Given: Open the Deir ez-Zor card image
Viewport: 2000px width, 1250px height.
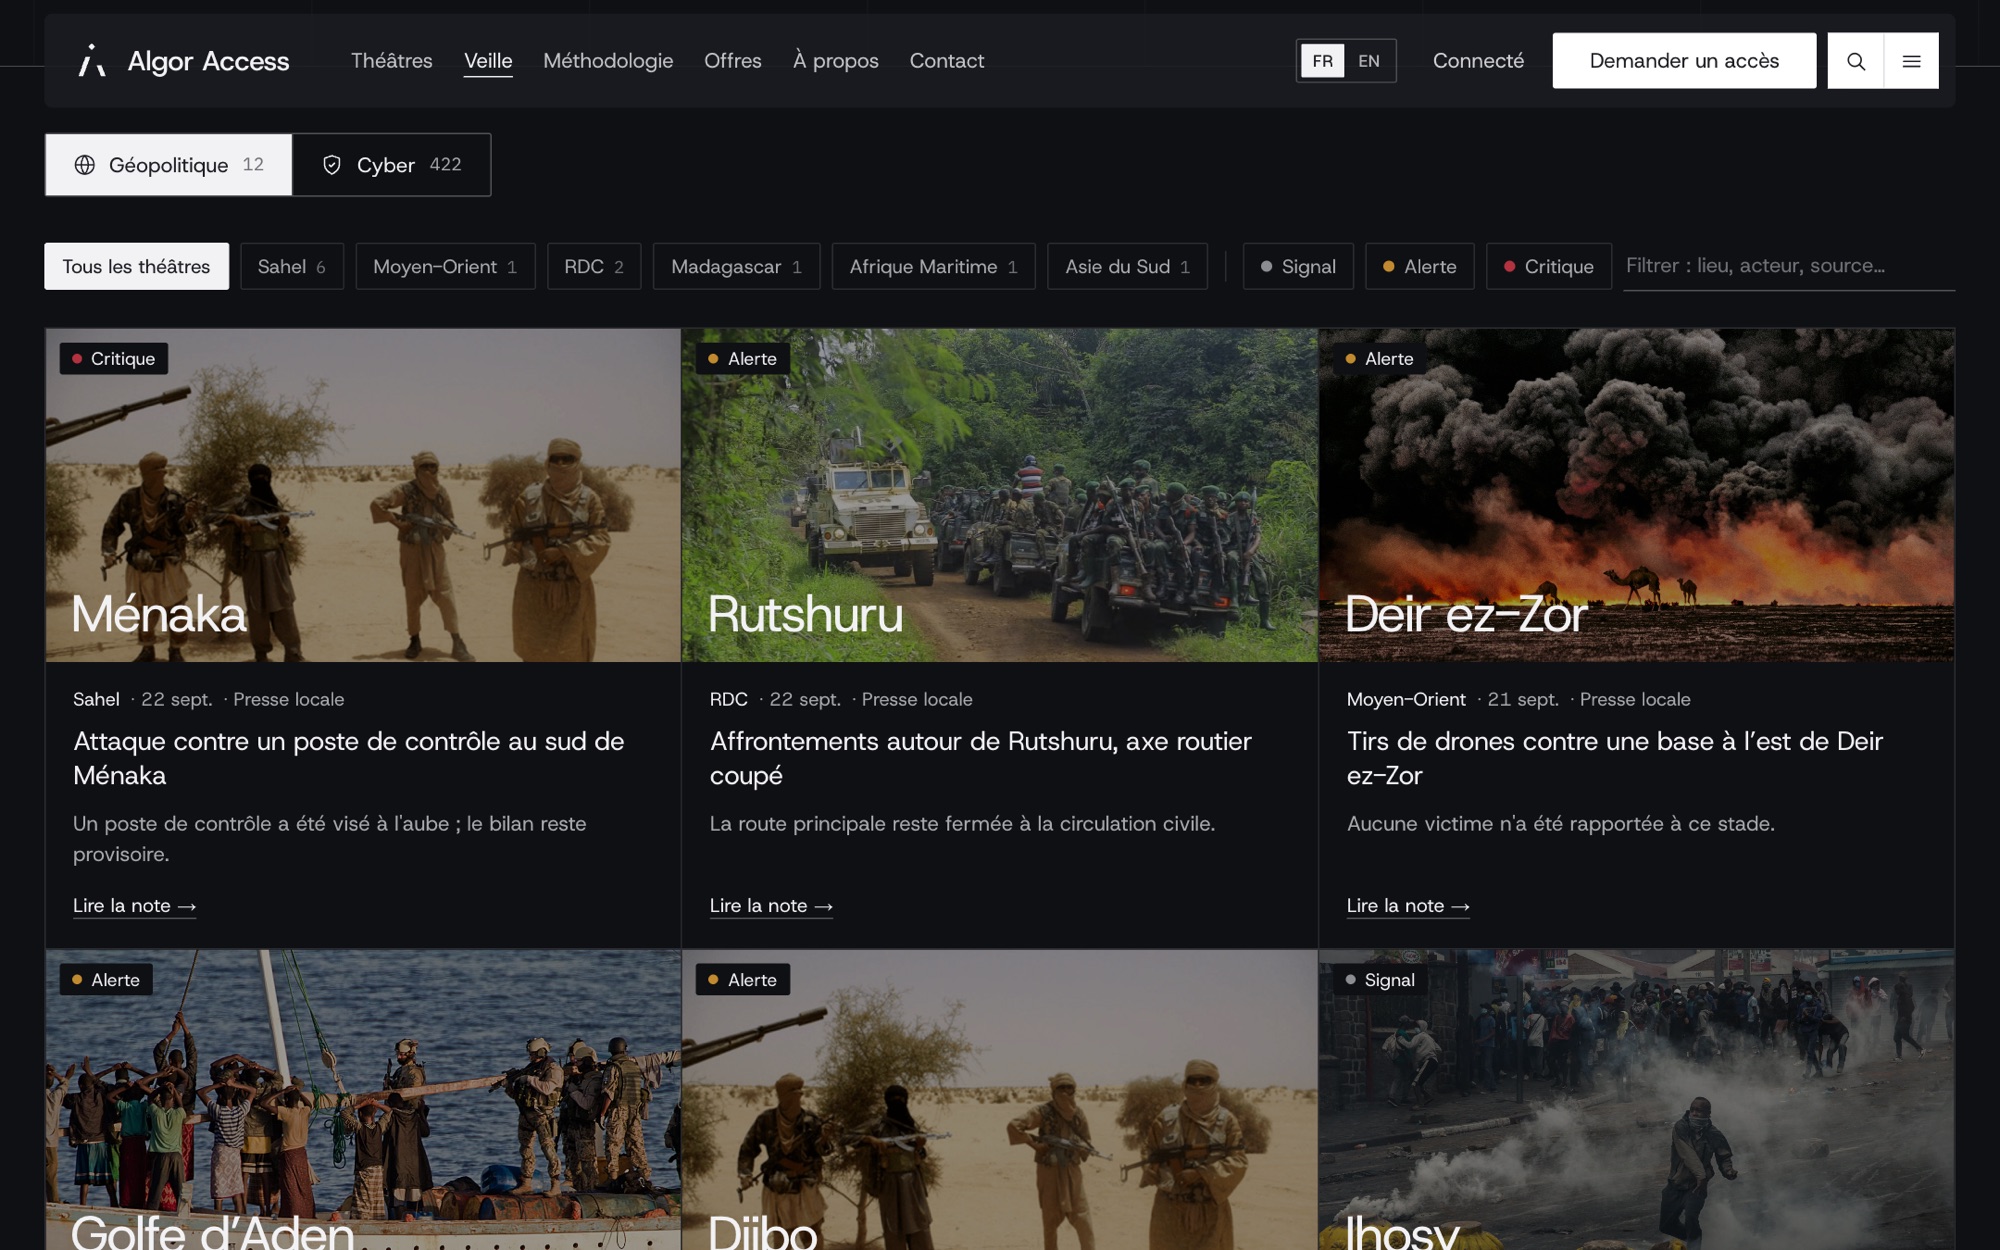Looking at the screenshot, I should tap(1636, 495).
